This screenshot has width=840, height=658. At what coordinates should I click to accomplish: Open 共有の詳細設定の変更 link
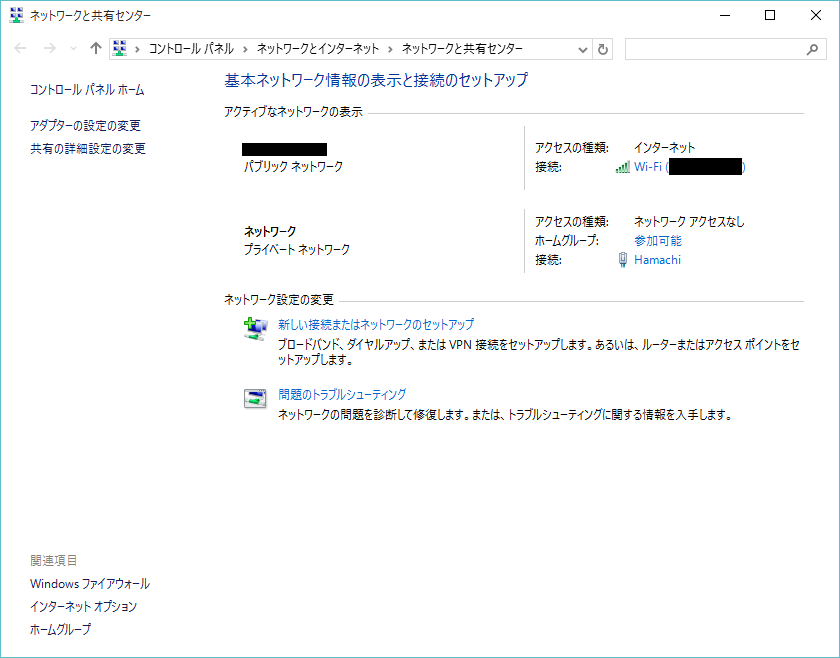(88, 149)
